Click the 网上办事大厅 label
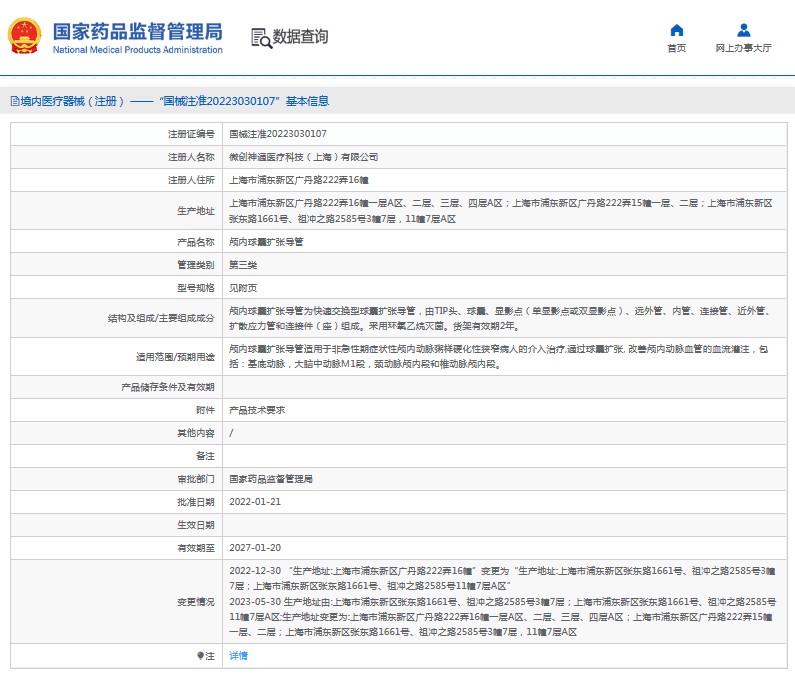 (x=743, y=48)
